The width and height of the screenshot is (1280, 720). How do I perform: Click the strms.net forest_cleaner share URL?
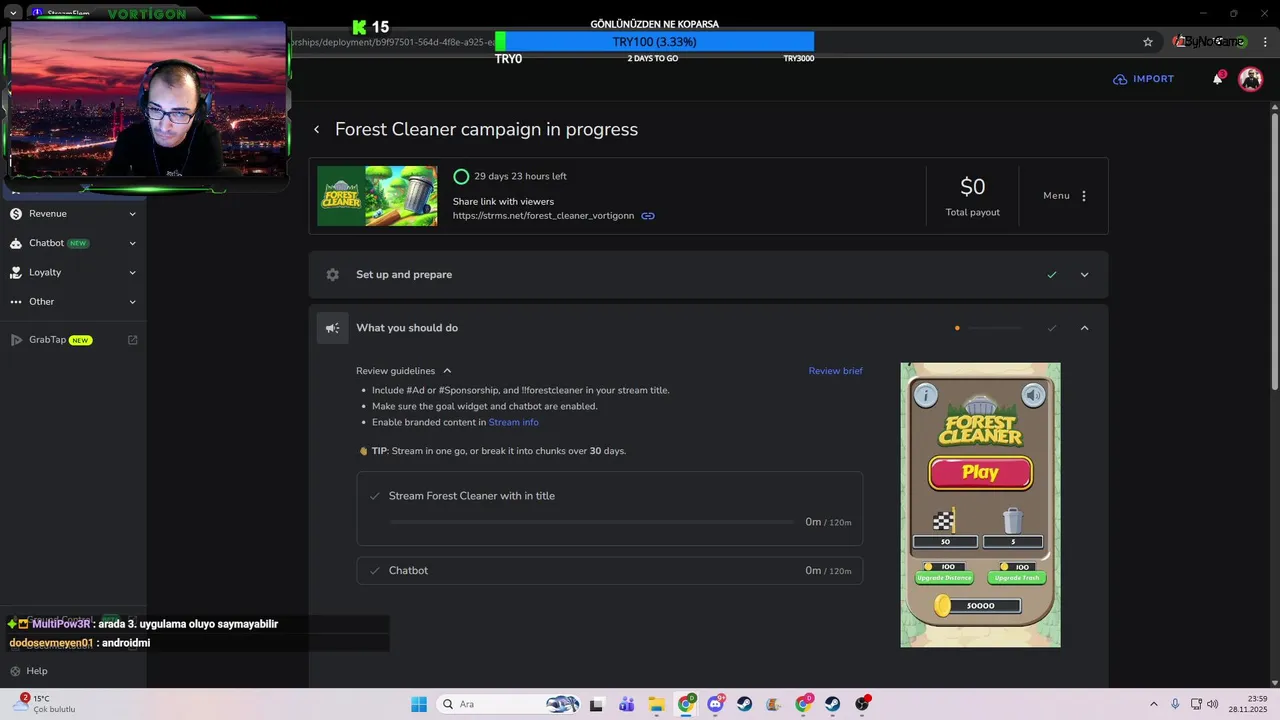coord(543,216)
